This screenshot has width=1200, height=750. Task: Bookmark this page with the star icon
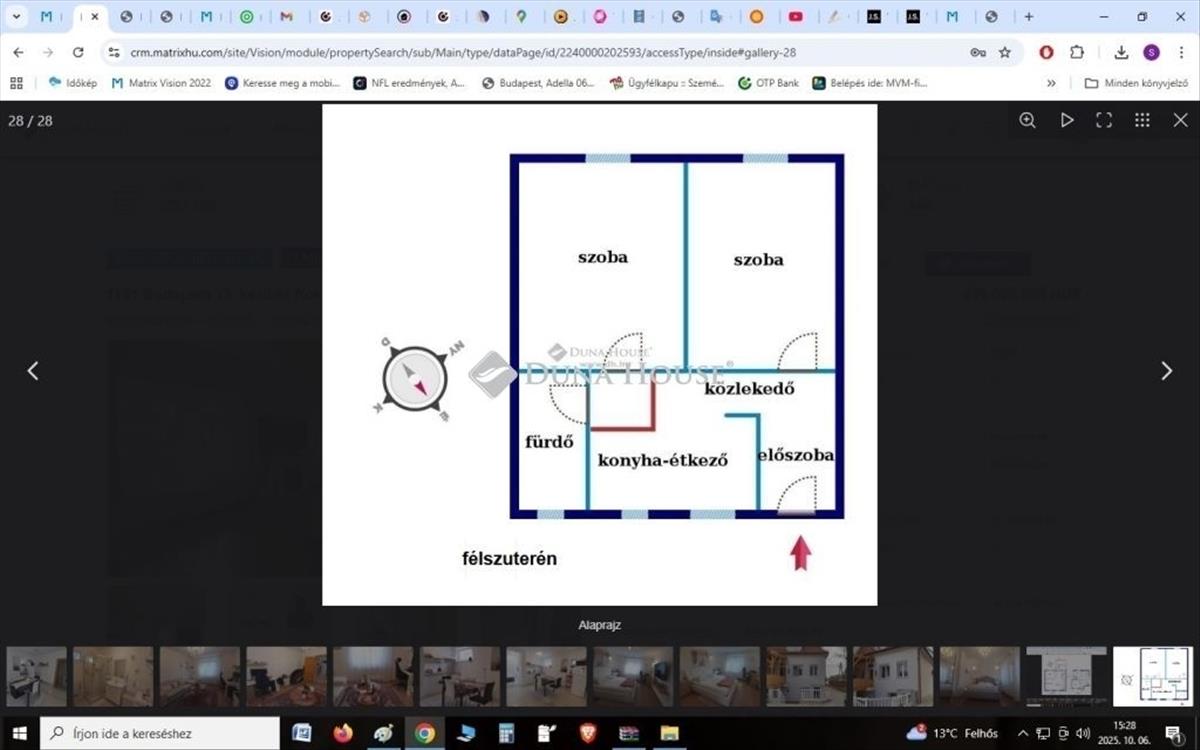1005,52
